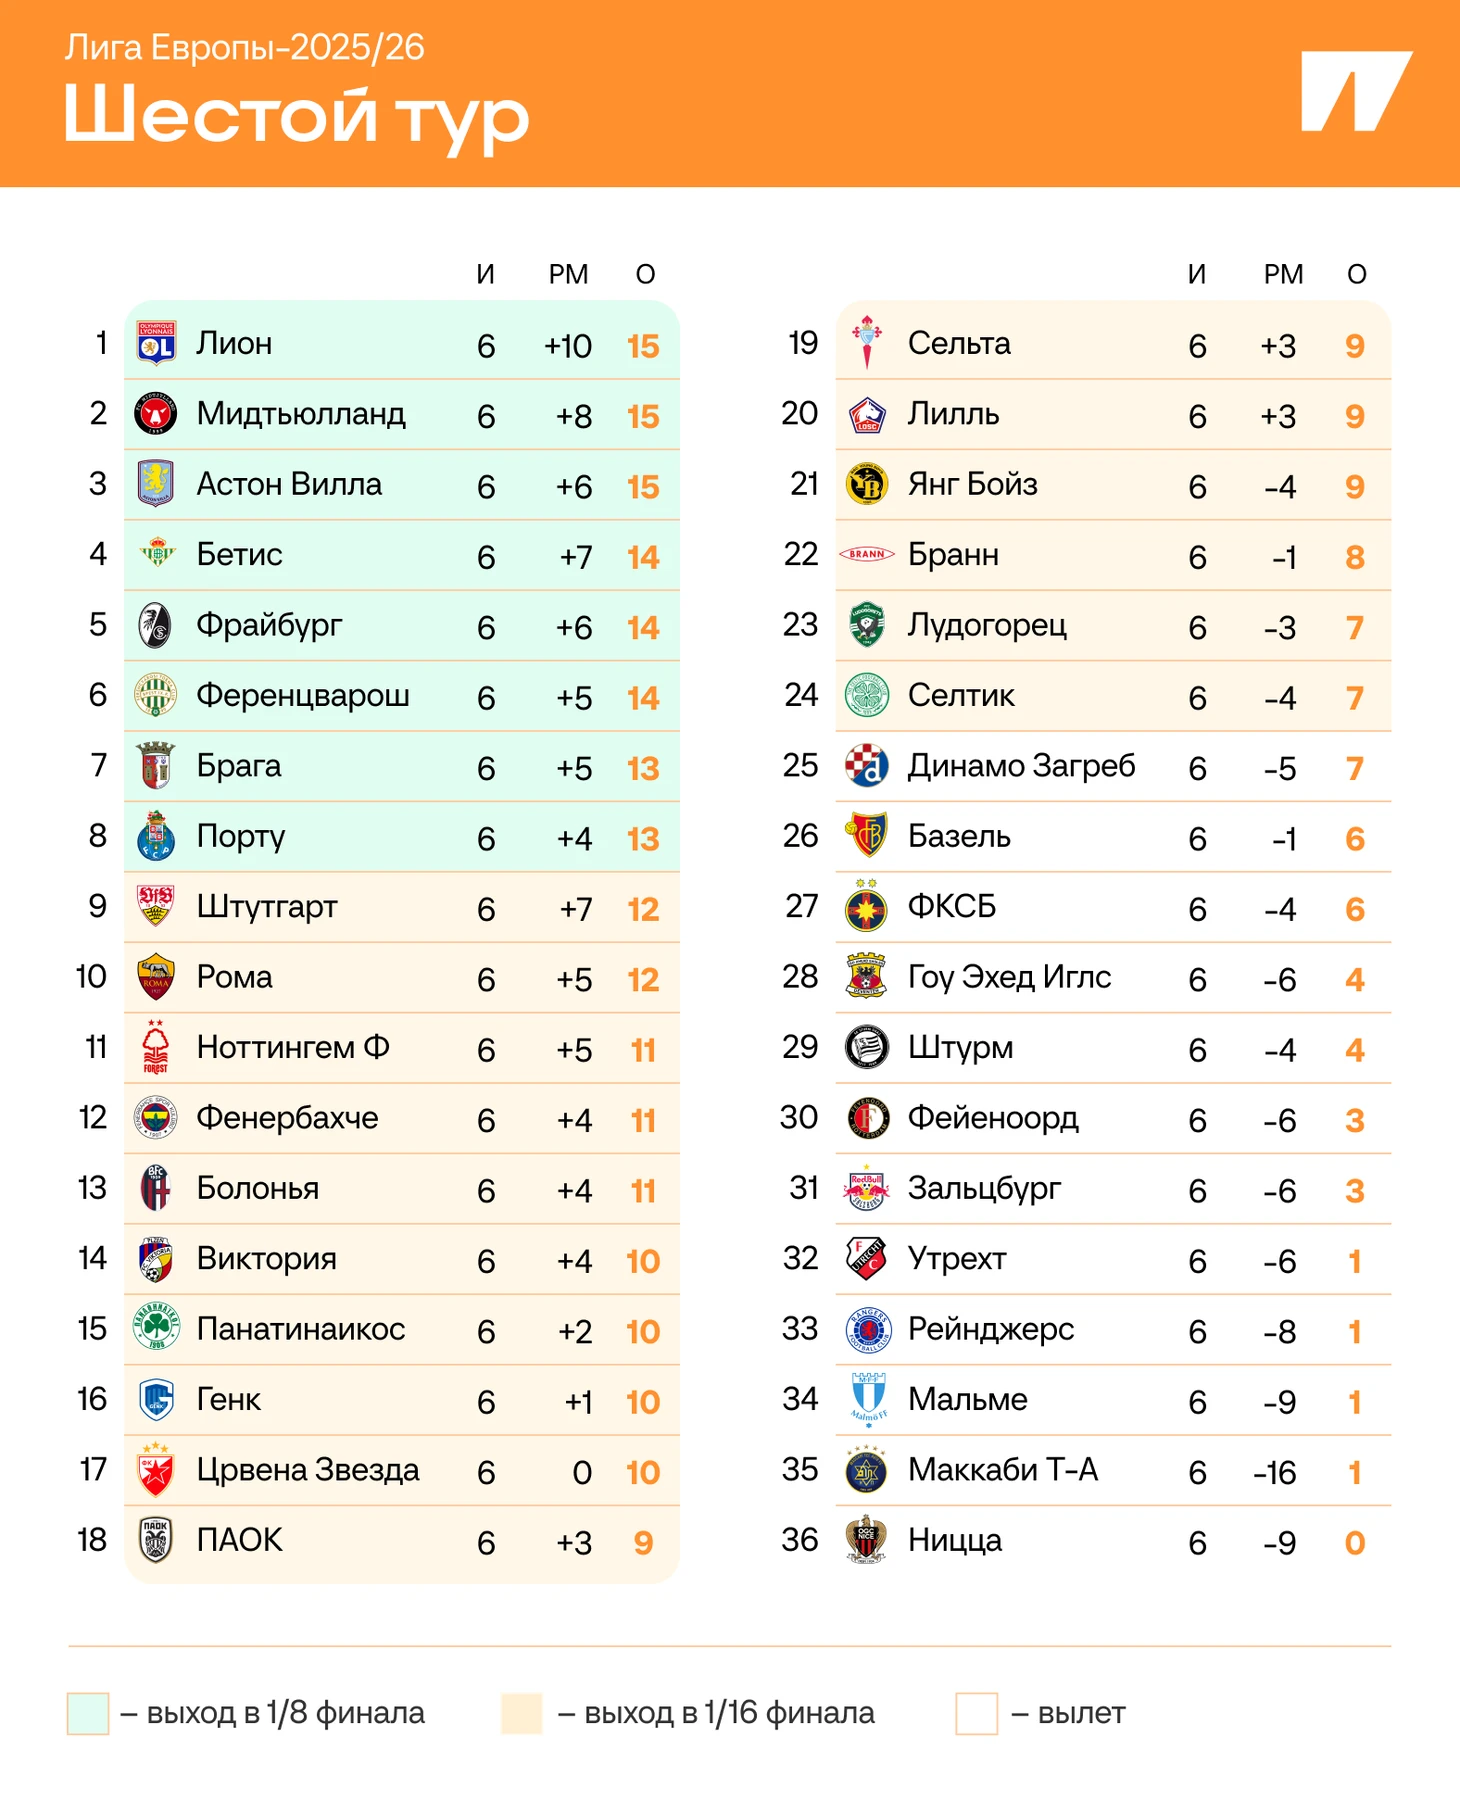
Task: Click the 'Шестой тур' heading
Action: (x=296, y=114)
